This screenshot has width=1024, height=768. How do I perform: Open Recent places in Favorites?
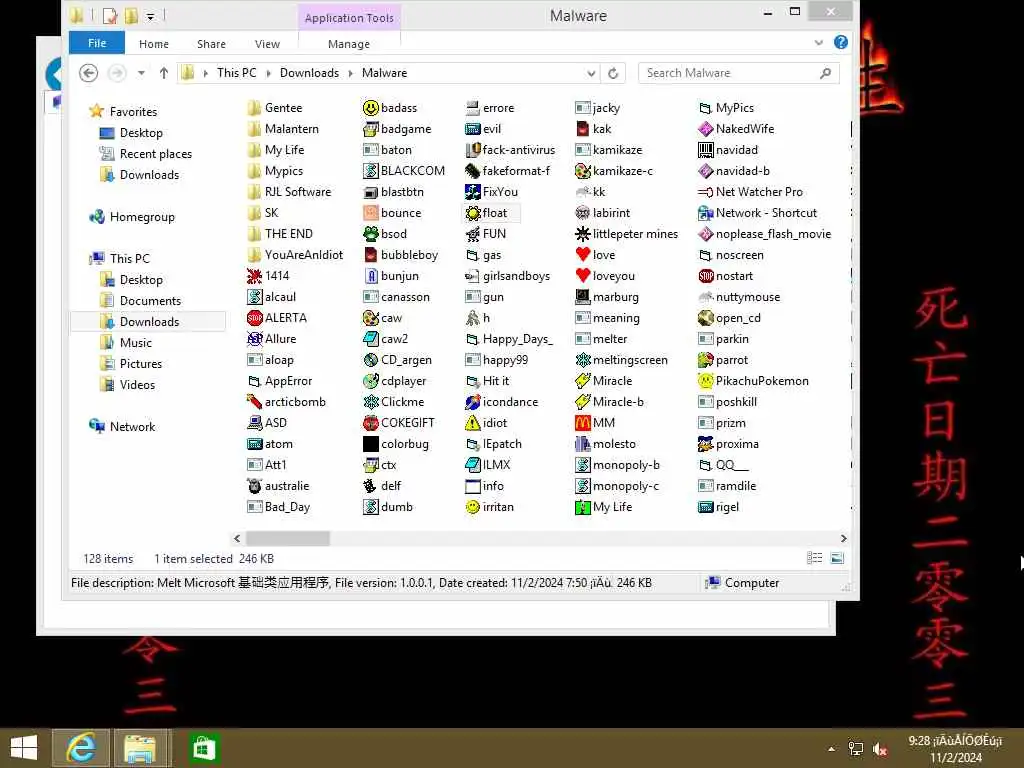click(x=146, y=154)
